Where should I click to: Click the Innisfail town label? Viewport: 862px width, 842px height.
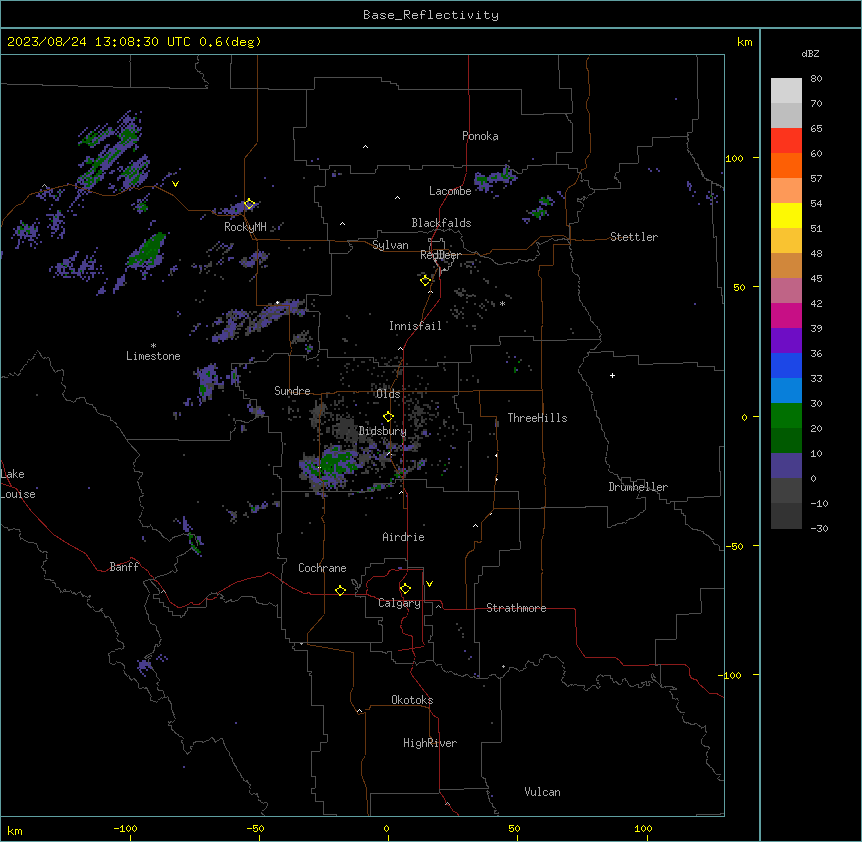[x=415, y=326]
